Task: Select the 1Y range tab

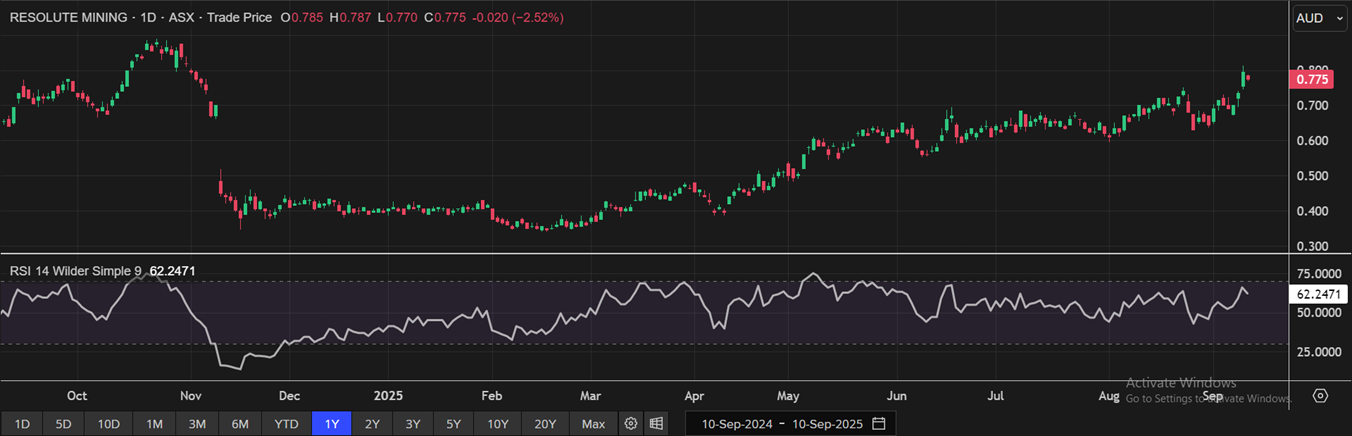Action: point(331,424)
